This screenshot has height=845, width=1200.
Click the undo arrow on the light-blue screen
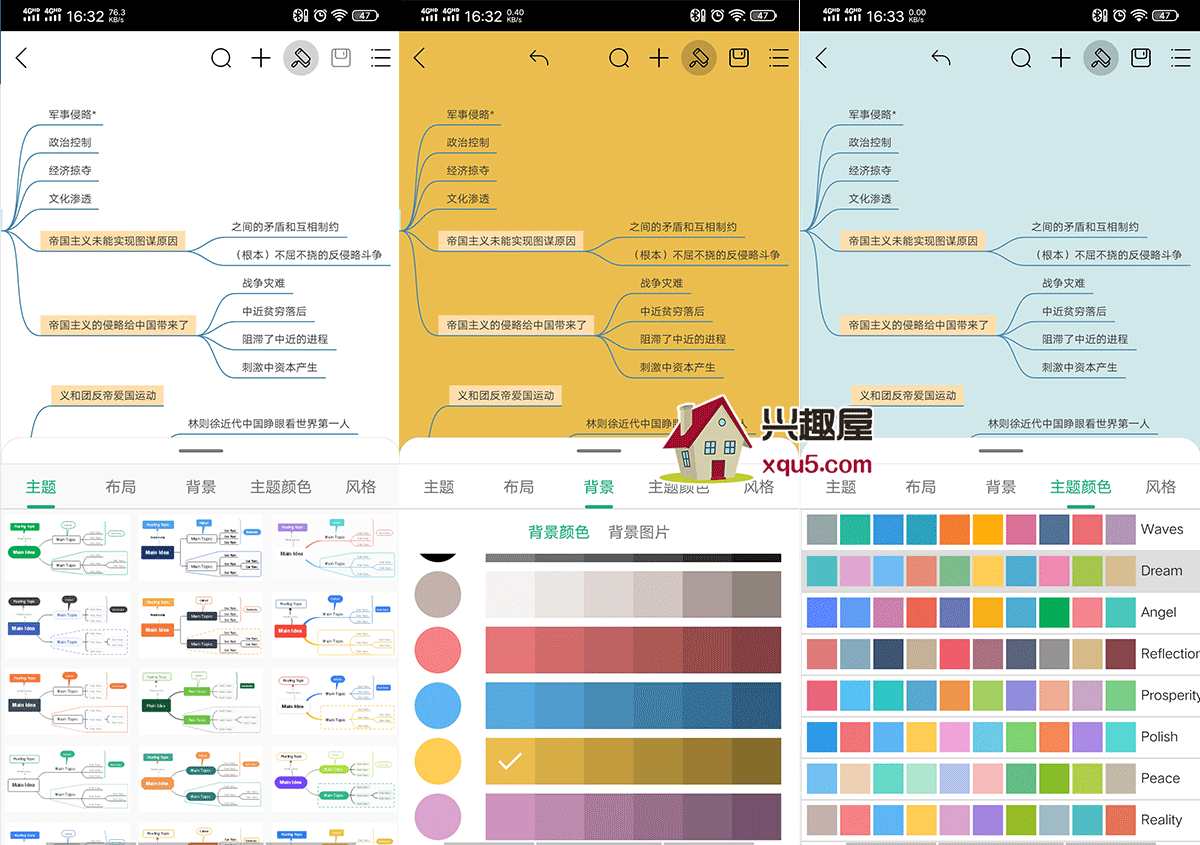tap(941, 58)
